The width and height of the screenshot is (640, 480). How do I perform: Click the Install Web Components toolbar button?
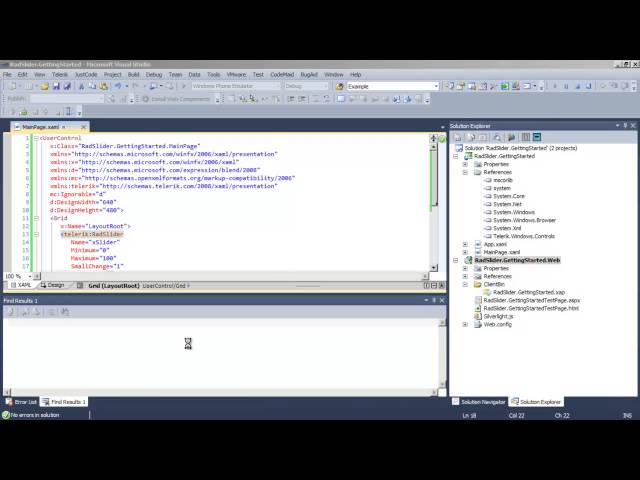[x=176, y=99]
